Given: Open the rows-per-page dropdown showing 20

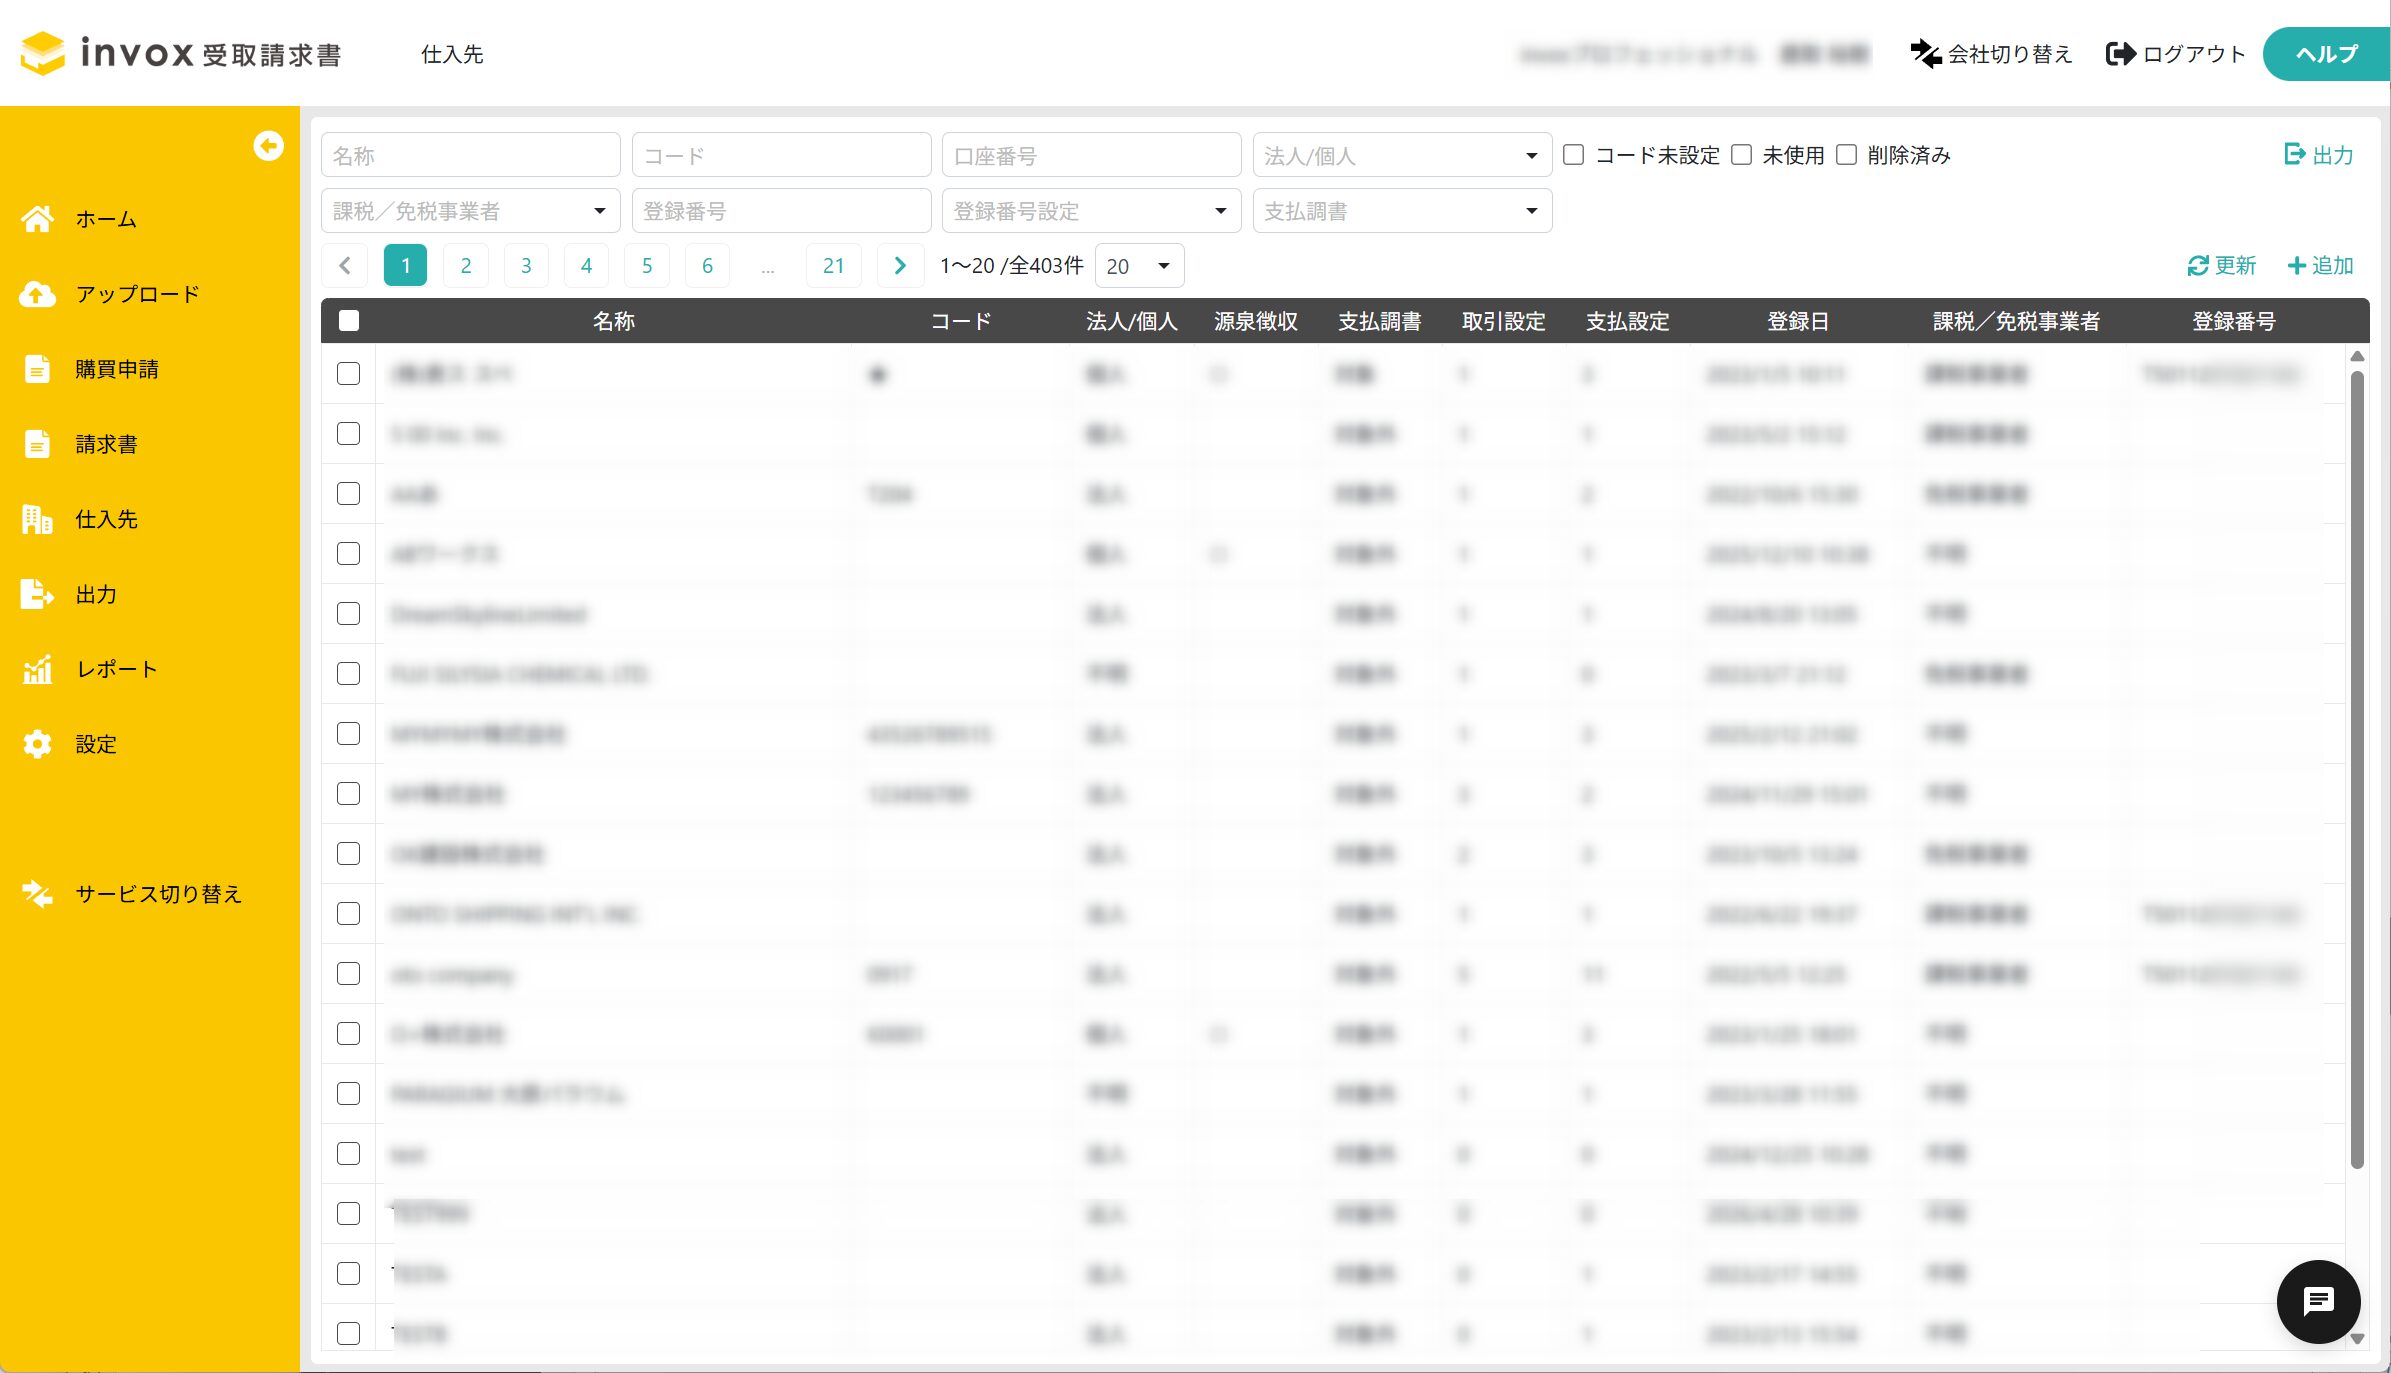Looking at the screenshot, I should tap(1139, 266).
